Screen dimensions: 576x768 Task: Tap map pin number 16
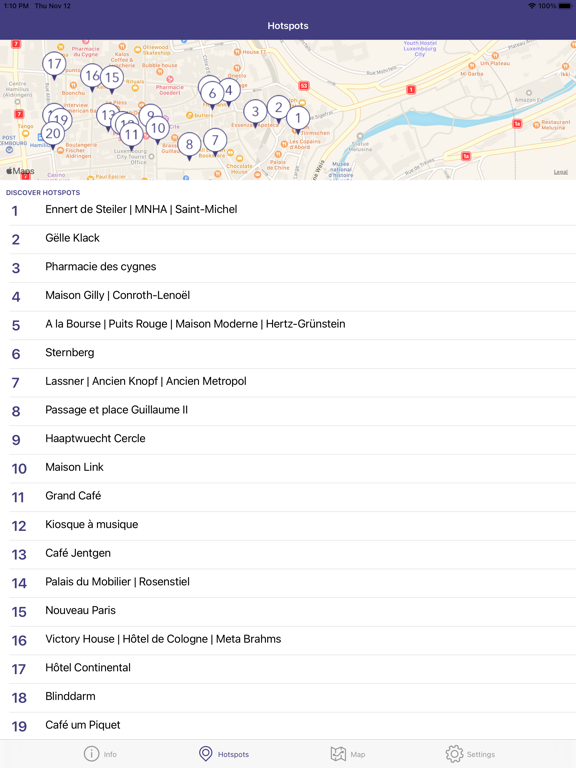92,76
